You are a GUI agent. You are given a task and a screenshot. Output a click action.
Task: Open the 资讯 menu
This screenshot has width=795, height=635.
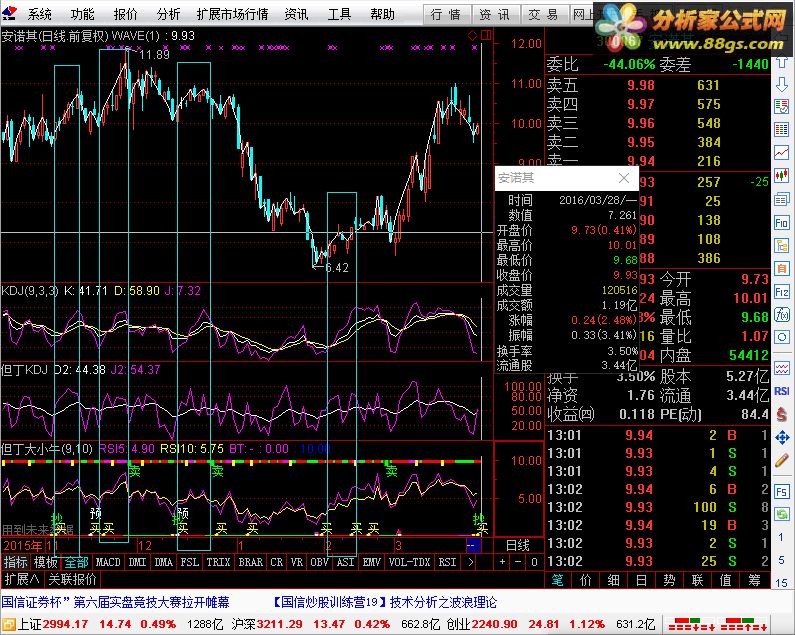tap(296, 14)
